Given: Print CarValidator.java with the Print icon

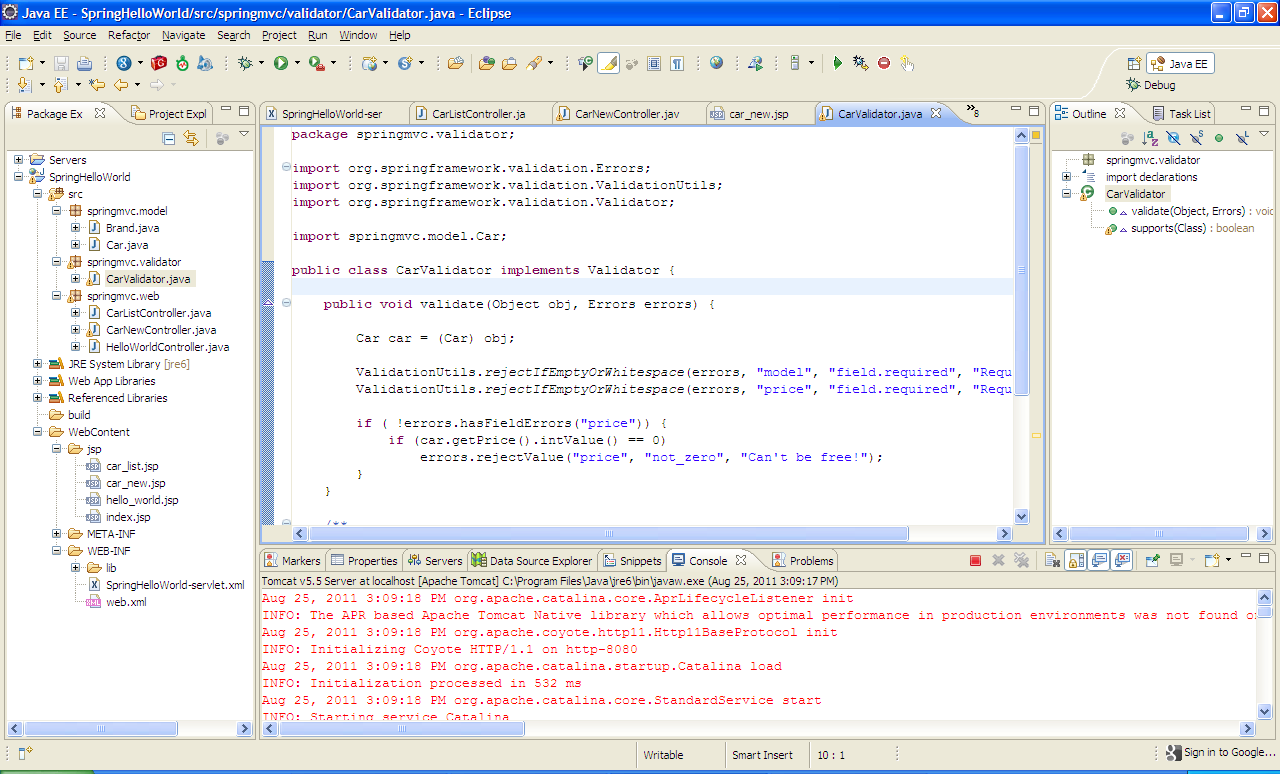Looking at the screenshot, I should pos(85,62).
